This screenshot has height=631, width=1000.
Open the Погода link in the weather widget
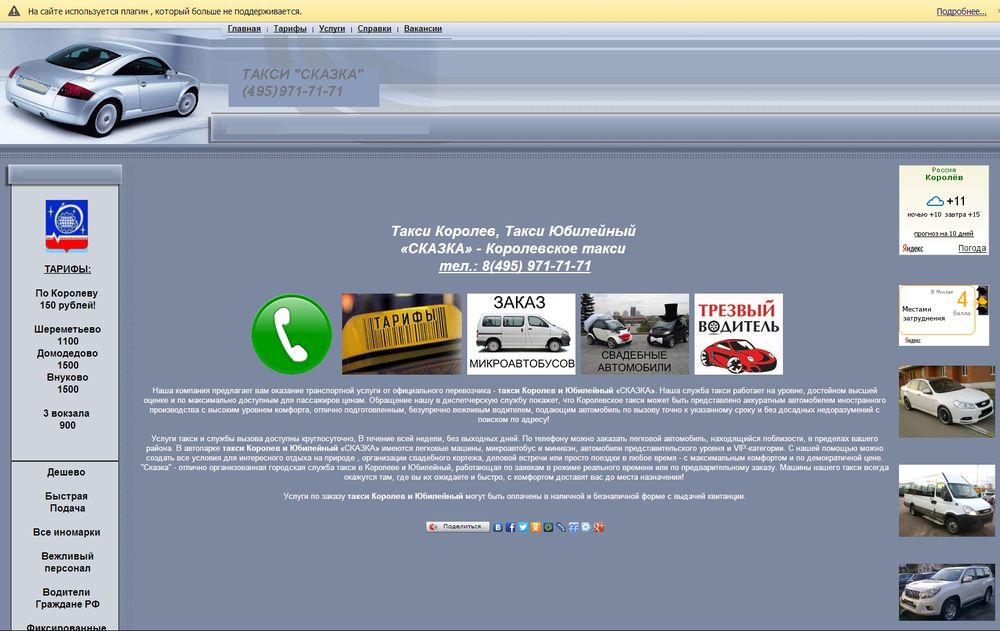pos(972,248)
